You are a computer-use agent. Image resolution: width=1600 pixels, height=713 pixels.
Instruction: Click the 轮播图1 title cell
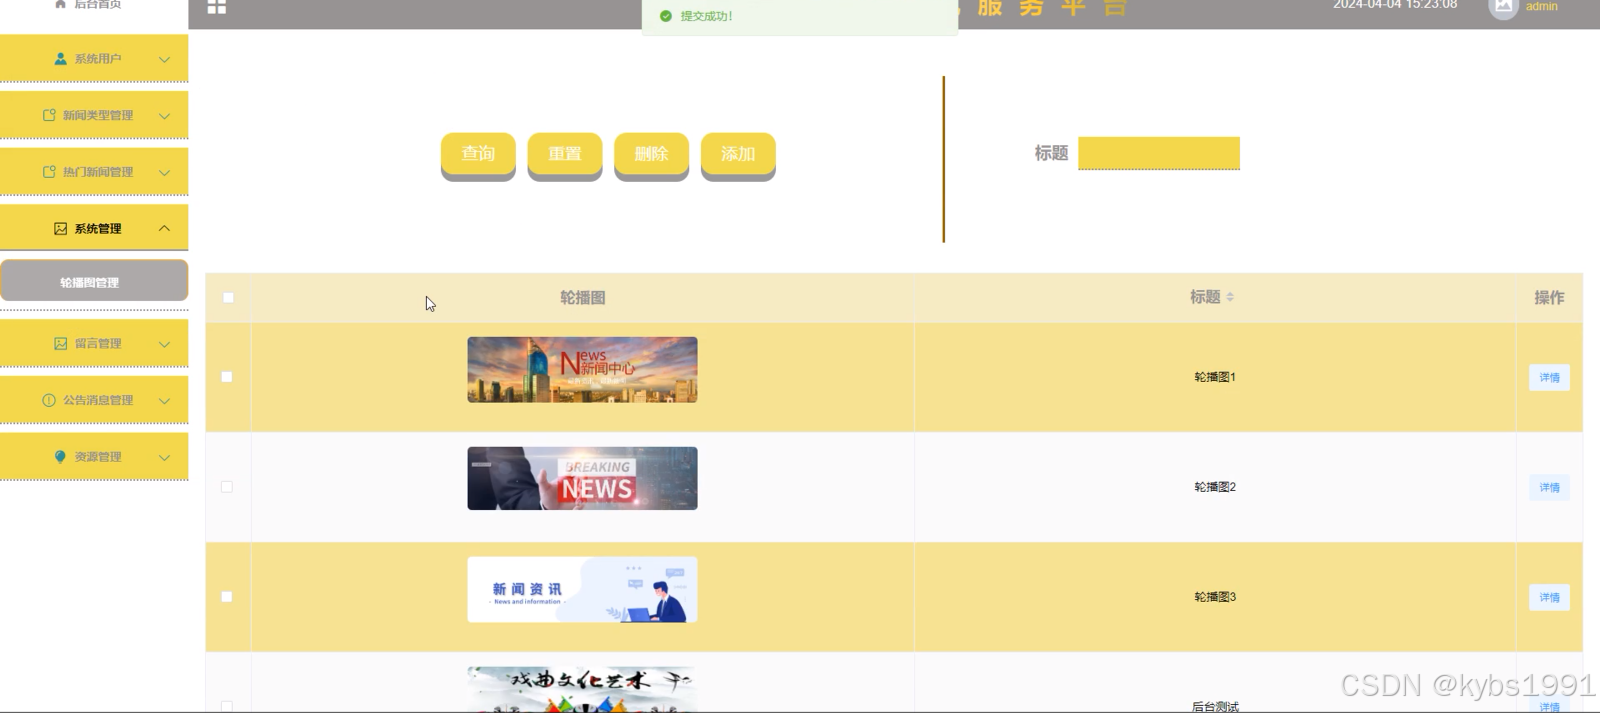1215,377
